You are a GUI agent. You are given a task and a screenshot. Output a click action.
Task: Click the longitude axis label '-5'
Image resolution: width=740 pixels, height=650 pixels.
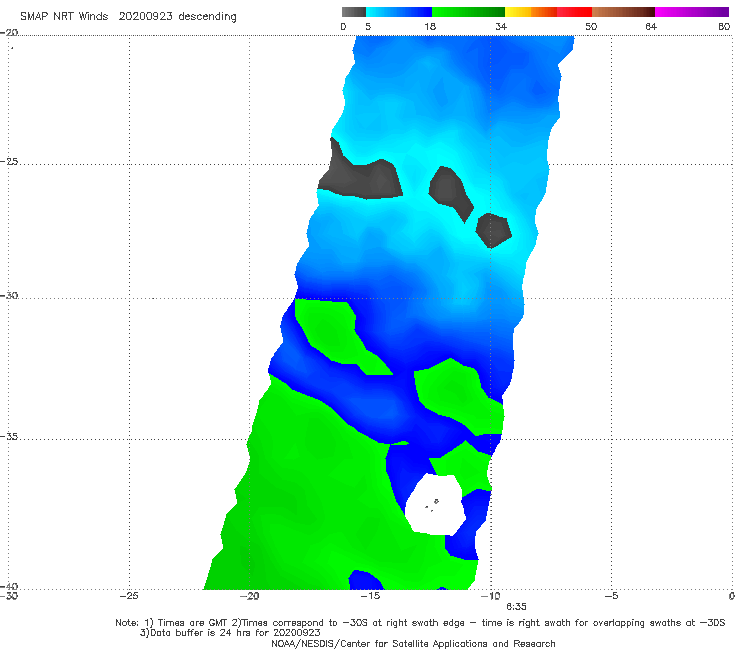611,596
